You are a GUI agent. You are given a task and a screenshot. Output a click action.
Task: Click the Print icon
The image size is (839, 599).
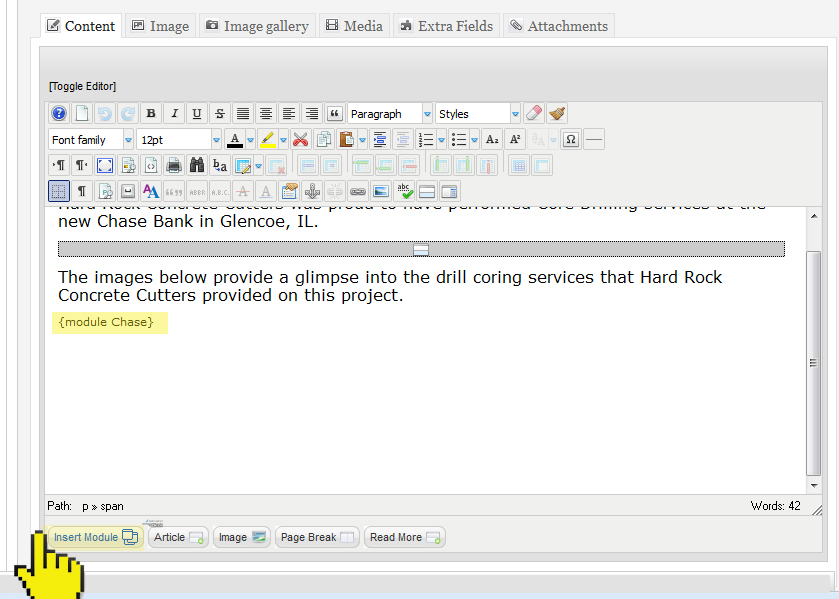point(174,165)
